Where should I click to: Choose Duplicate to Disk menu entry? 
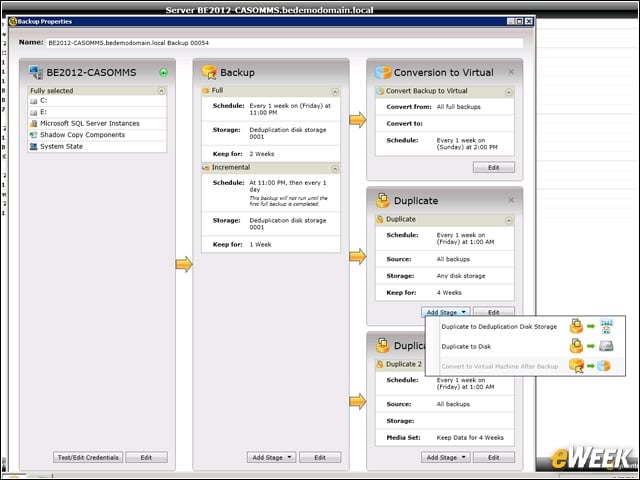[x=525, y=347]
